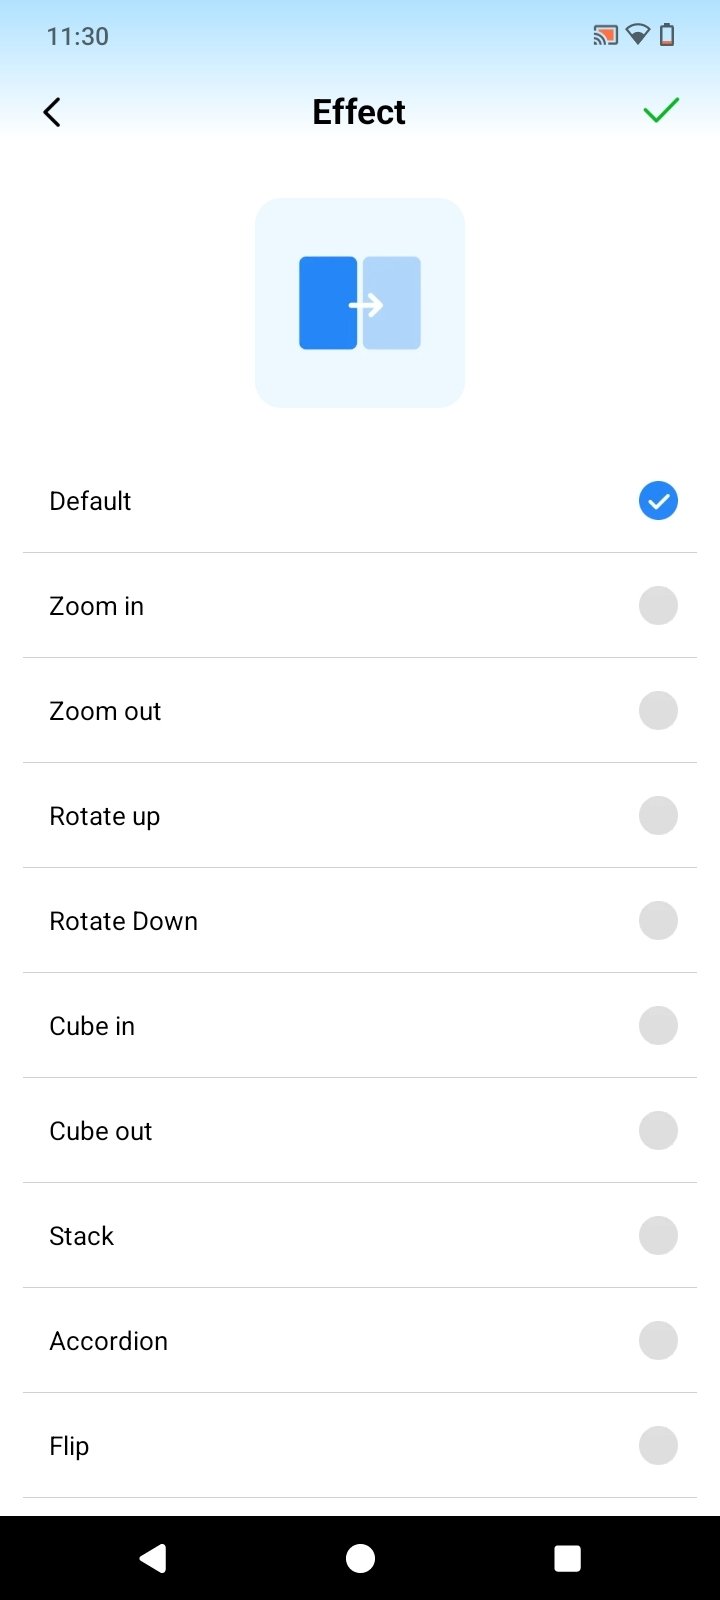The width and height of the screenshot is (720, 1600).
Task: Choose the Stack radio button
Action: (658, 1236)
